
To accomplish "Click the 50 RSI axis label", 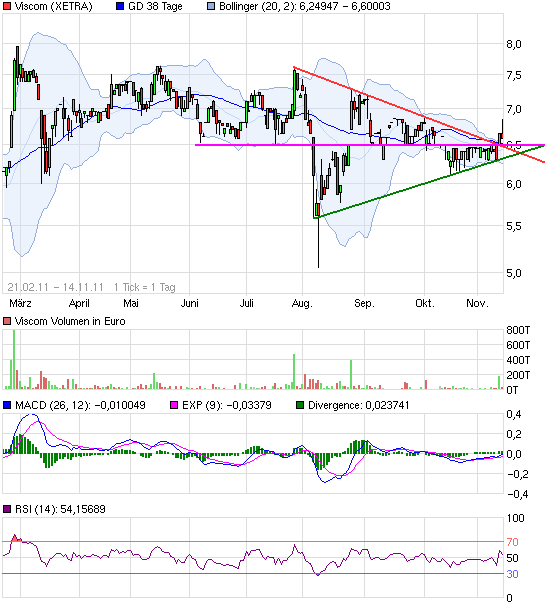I will (512, 558).
